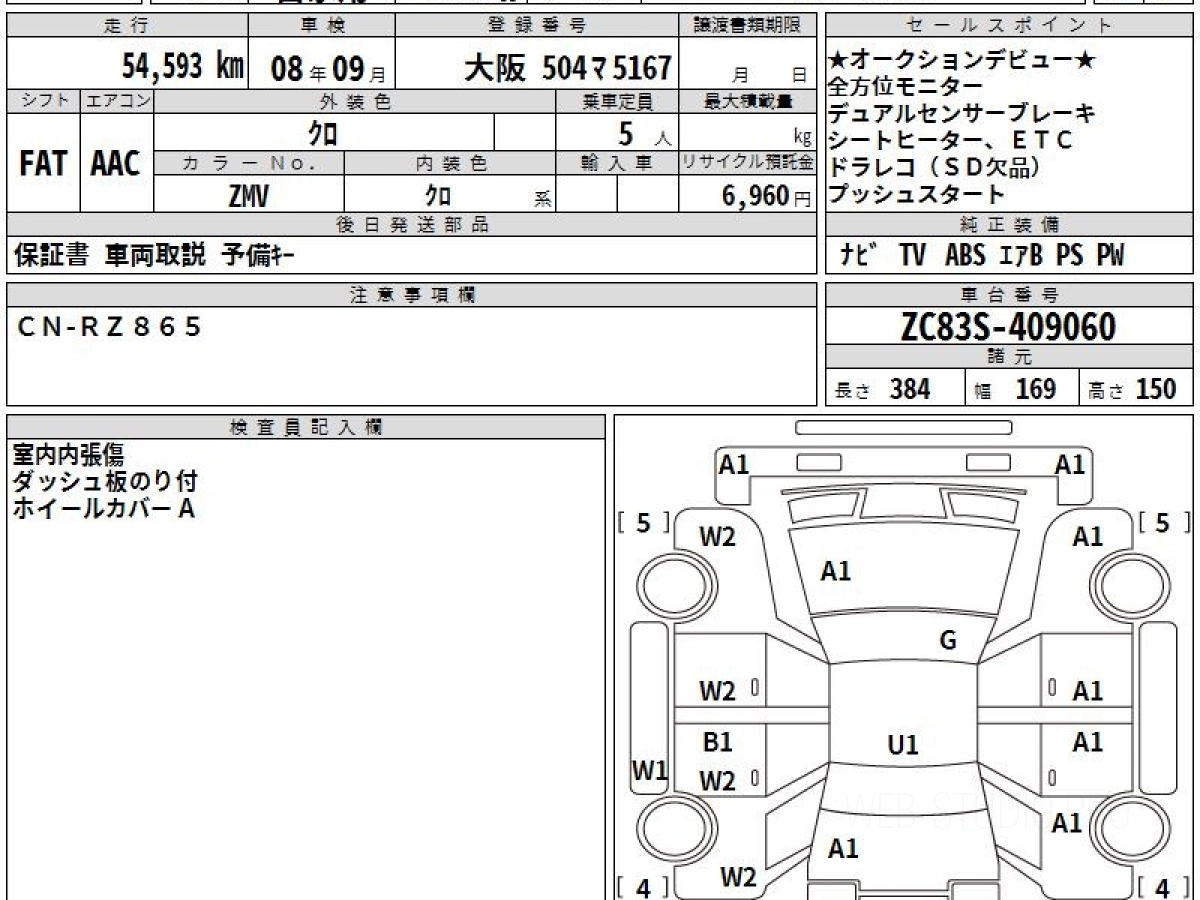Select the 長さ 384 length value

coord(893,389)
